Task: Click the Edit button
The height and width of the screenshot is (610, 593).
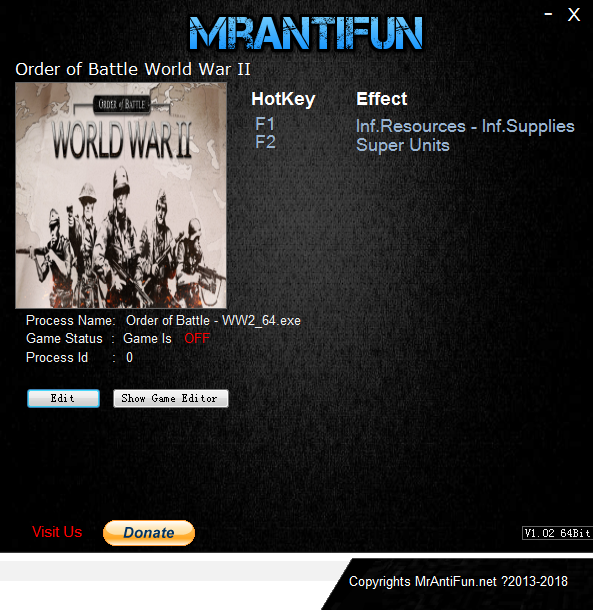Action: coord(63,398)
